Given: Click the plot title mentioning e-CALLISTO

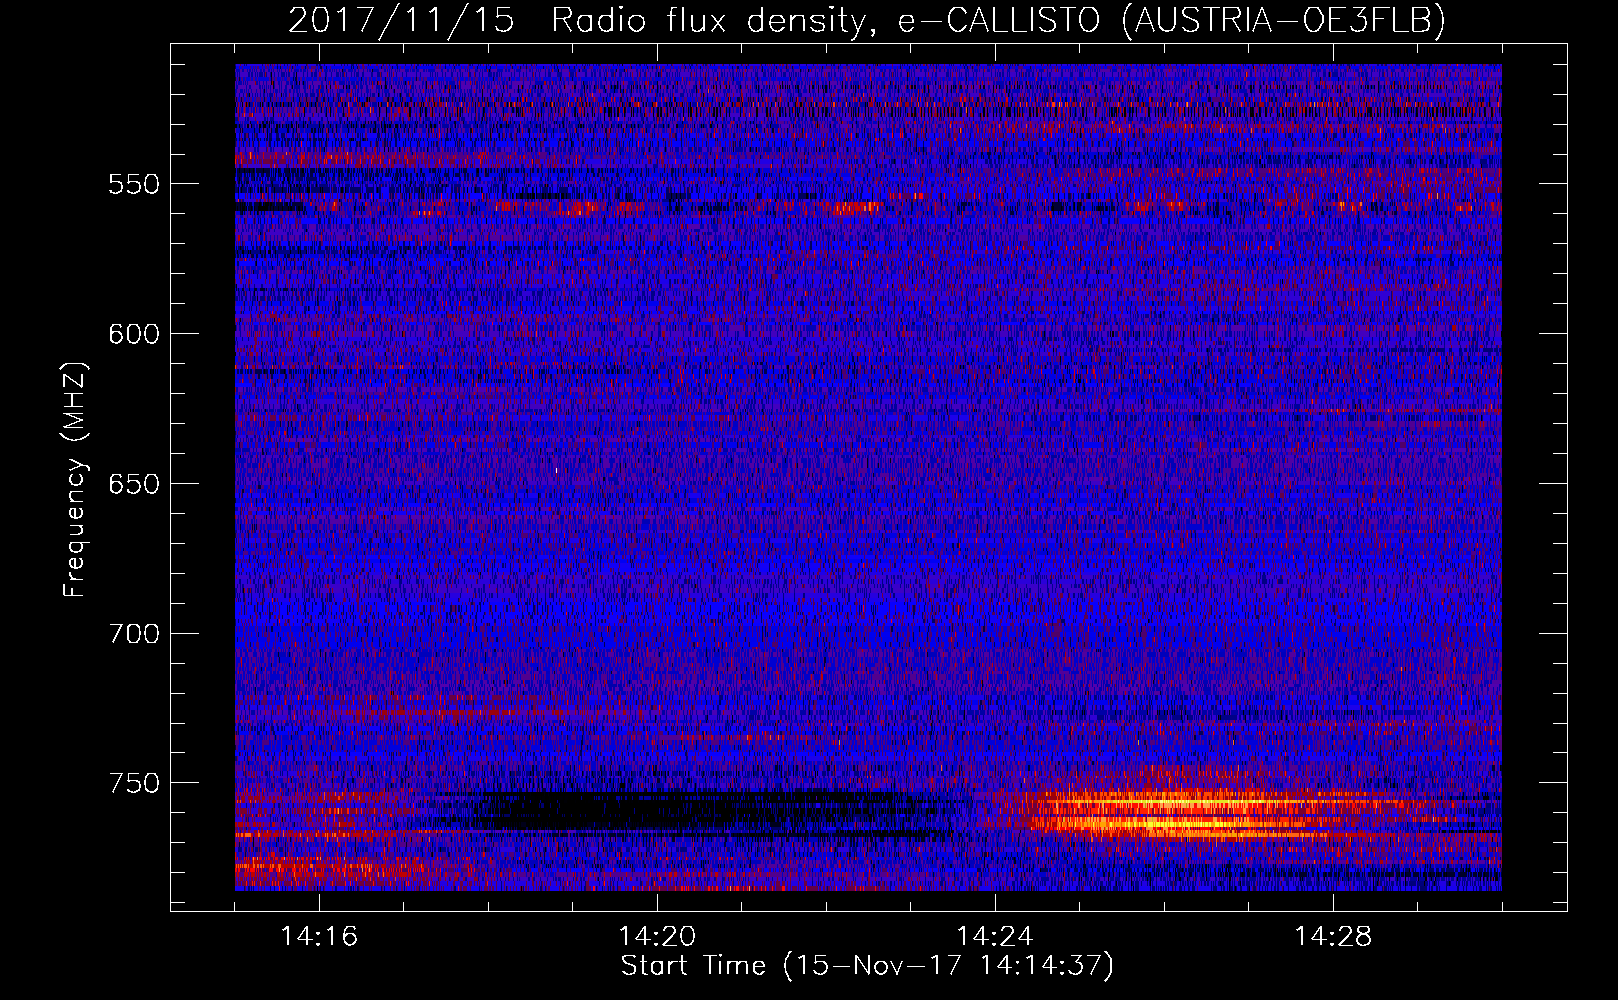Looking at the screenshot, I should pos(867,20).
